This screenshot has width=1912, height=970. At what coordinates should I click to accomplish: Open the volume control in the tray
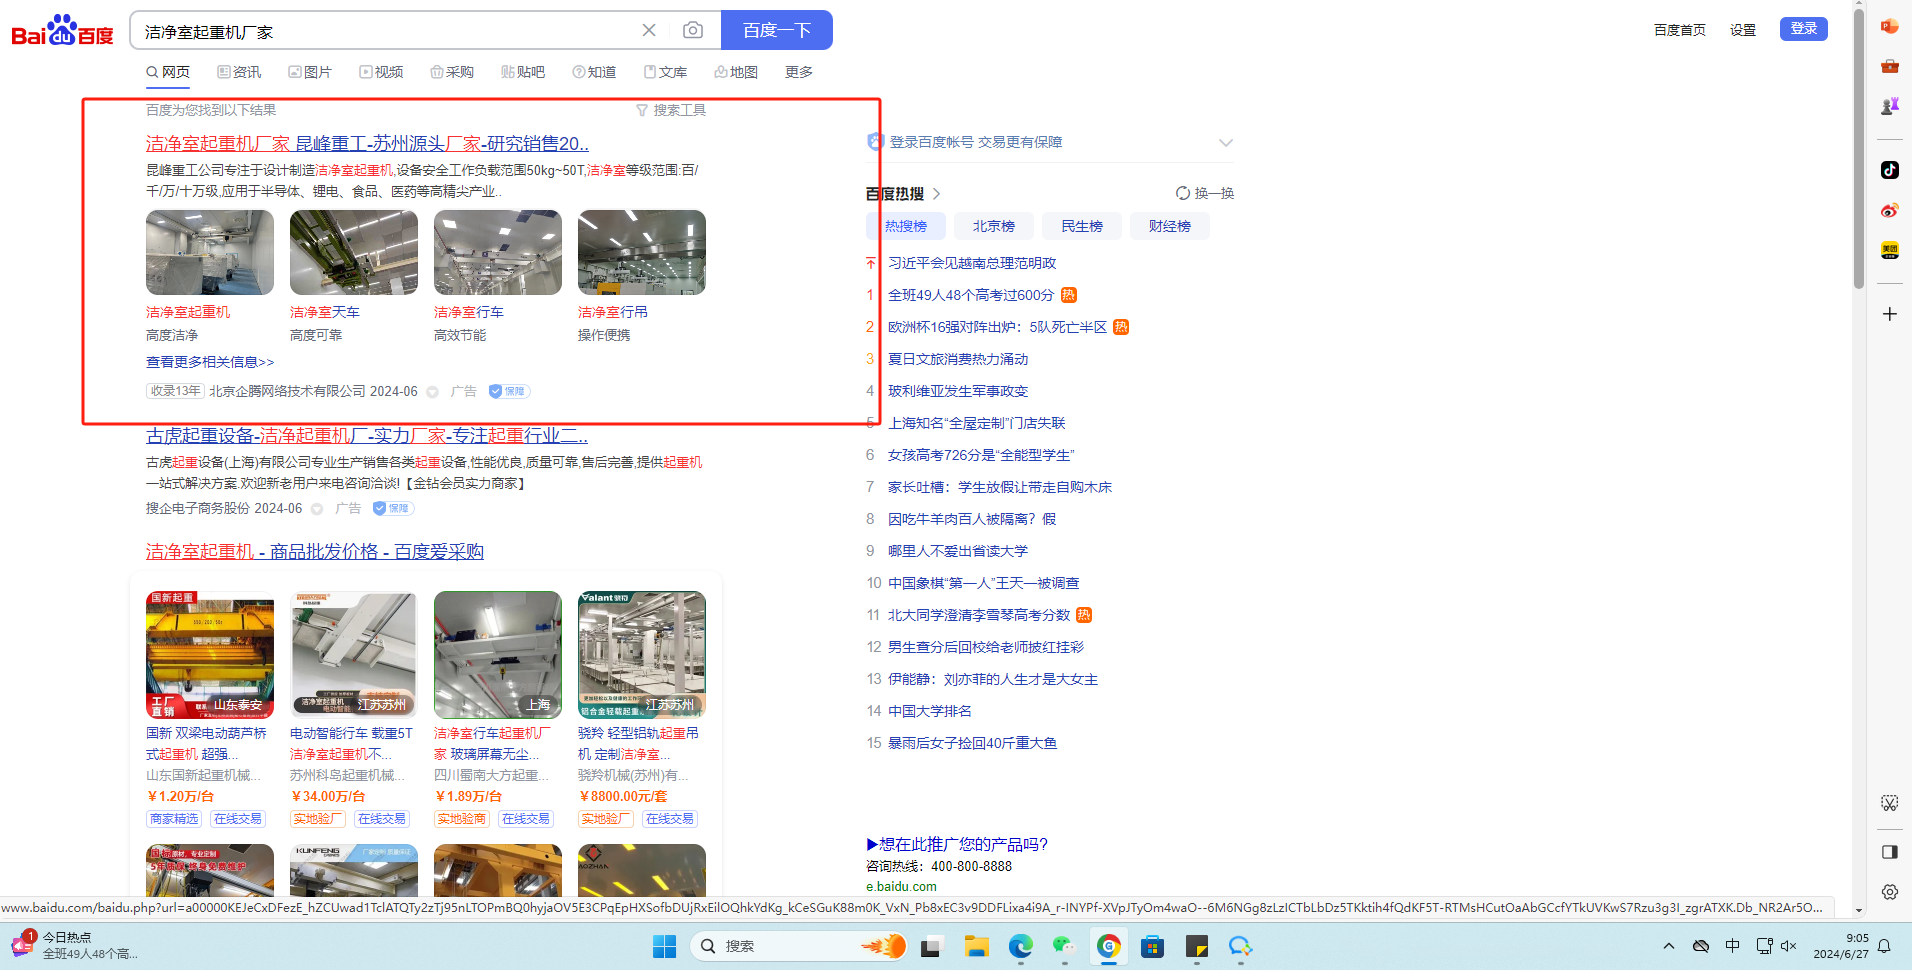[1789, 946]
